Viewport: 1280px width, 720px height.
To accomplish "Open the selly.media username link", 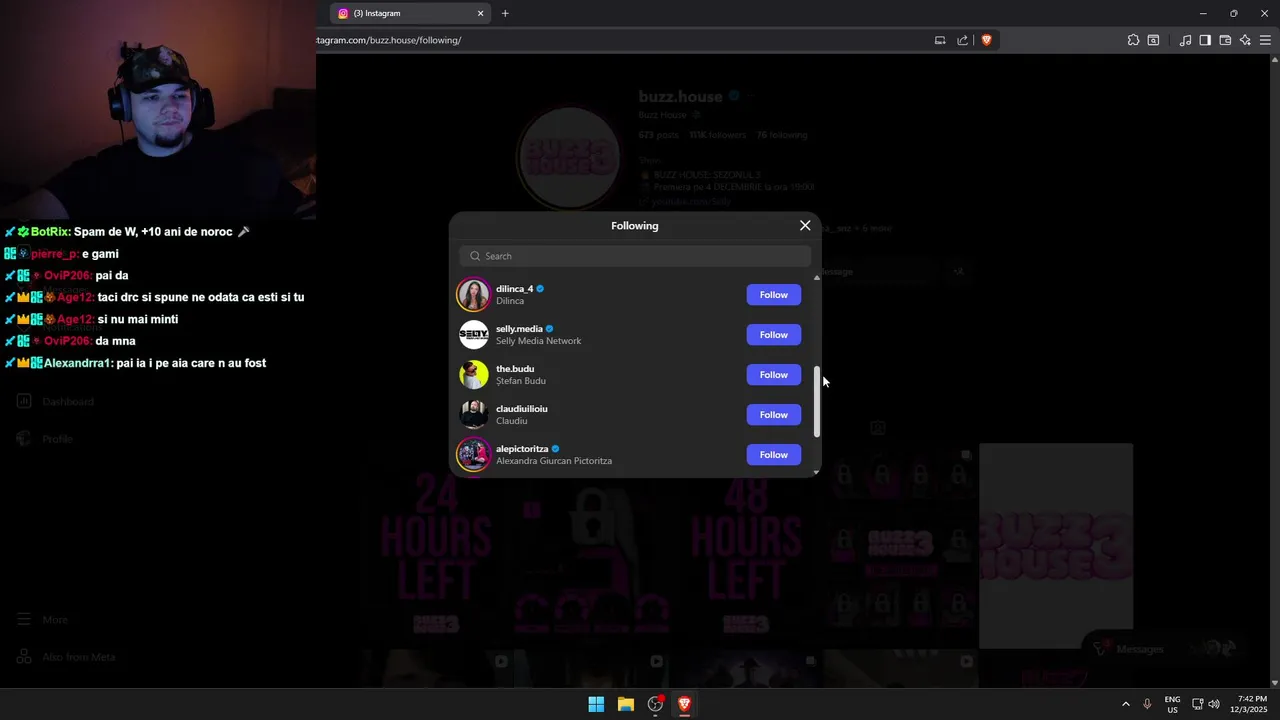I will (519, 329).
